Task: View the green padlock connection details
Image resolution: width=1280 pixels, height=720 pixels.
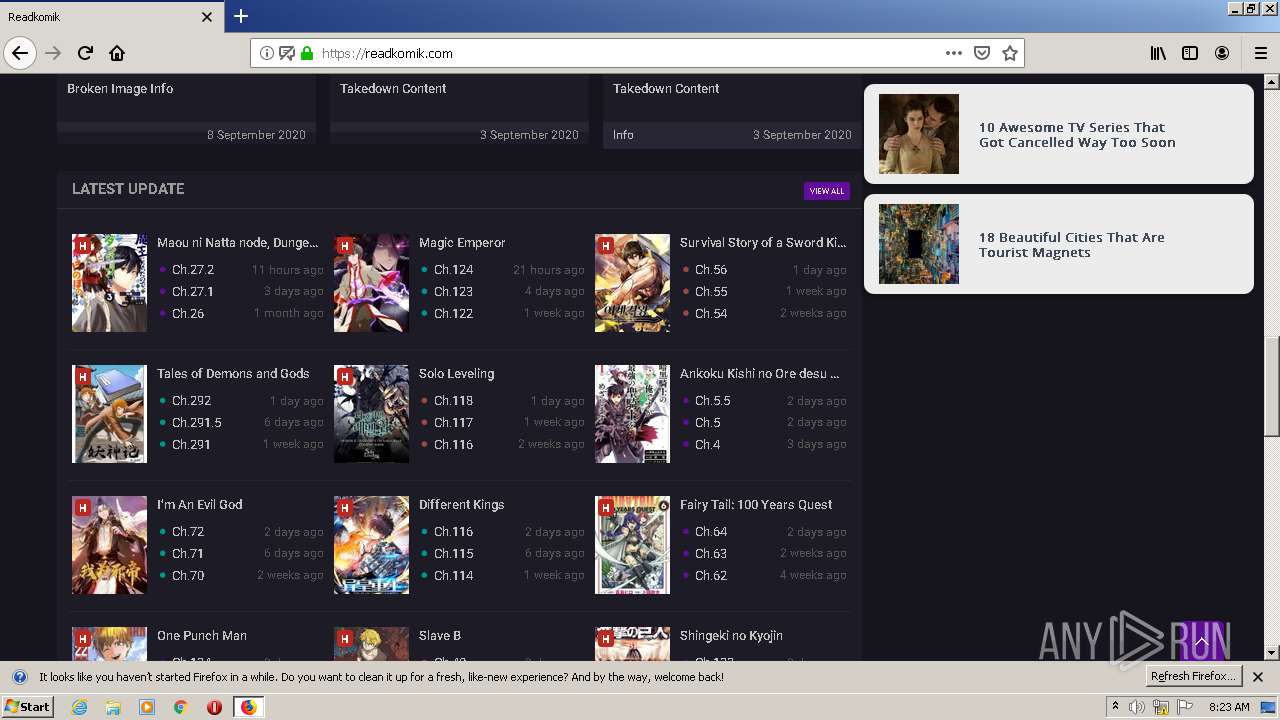Action: click(307, 53)
